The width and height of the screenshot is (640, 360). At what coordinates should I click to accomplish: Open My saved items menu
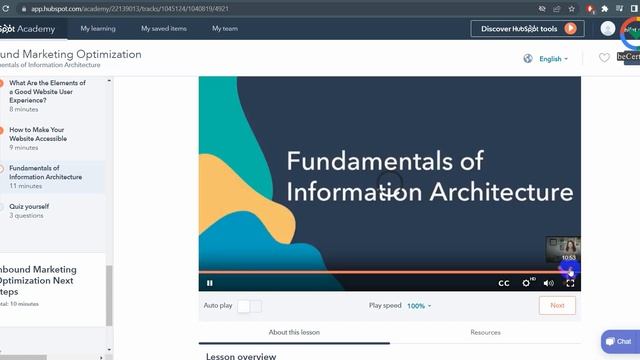tap(164, 29)
